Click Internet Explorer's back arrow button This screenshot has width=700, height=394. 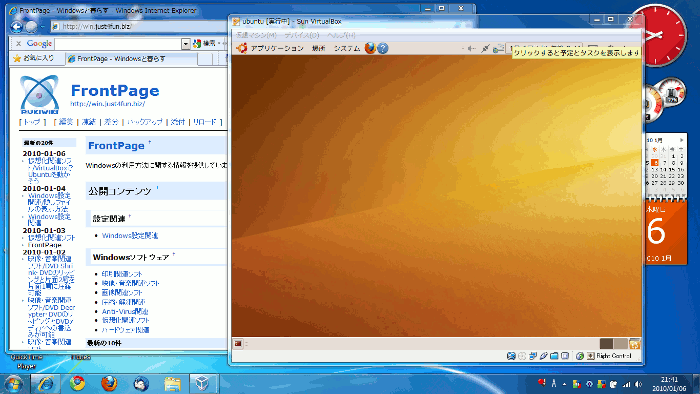(17, 27)
